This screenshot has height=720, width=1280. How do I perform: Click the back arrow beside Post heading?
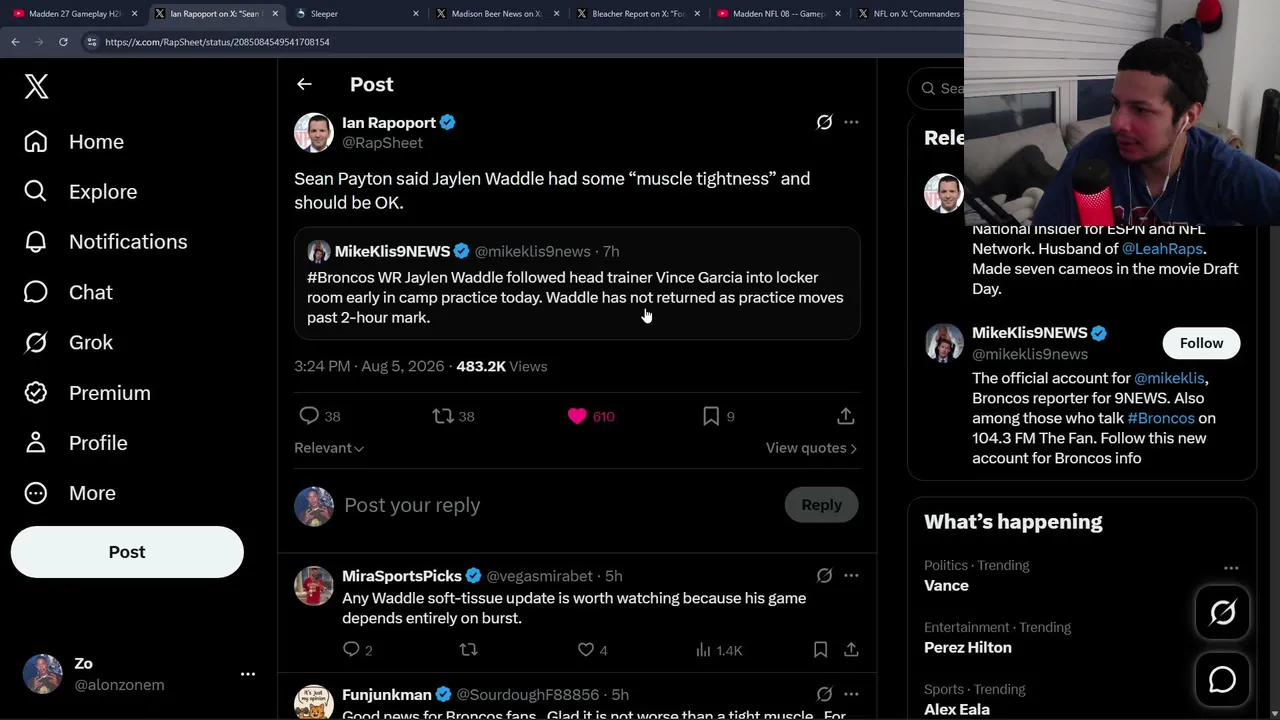[x=304, y=85]
